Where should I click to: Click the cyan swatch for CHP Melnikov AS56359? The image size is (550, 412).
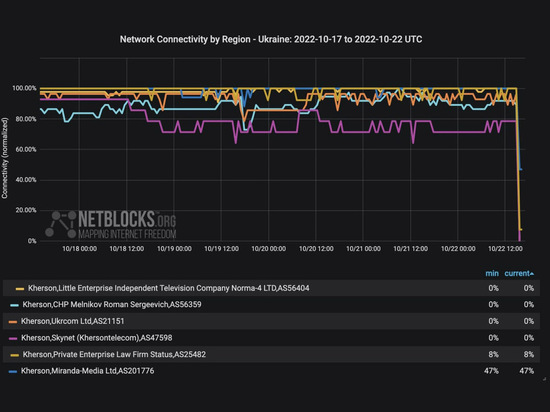(14, 305)
